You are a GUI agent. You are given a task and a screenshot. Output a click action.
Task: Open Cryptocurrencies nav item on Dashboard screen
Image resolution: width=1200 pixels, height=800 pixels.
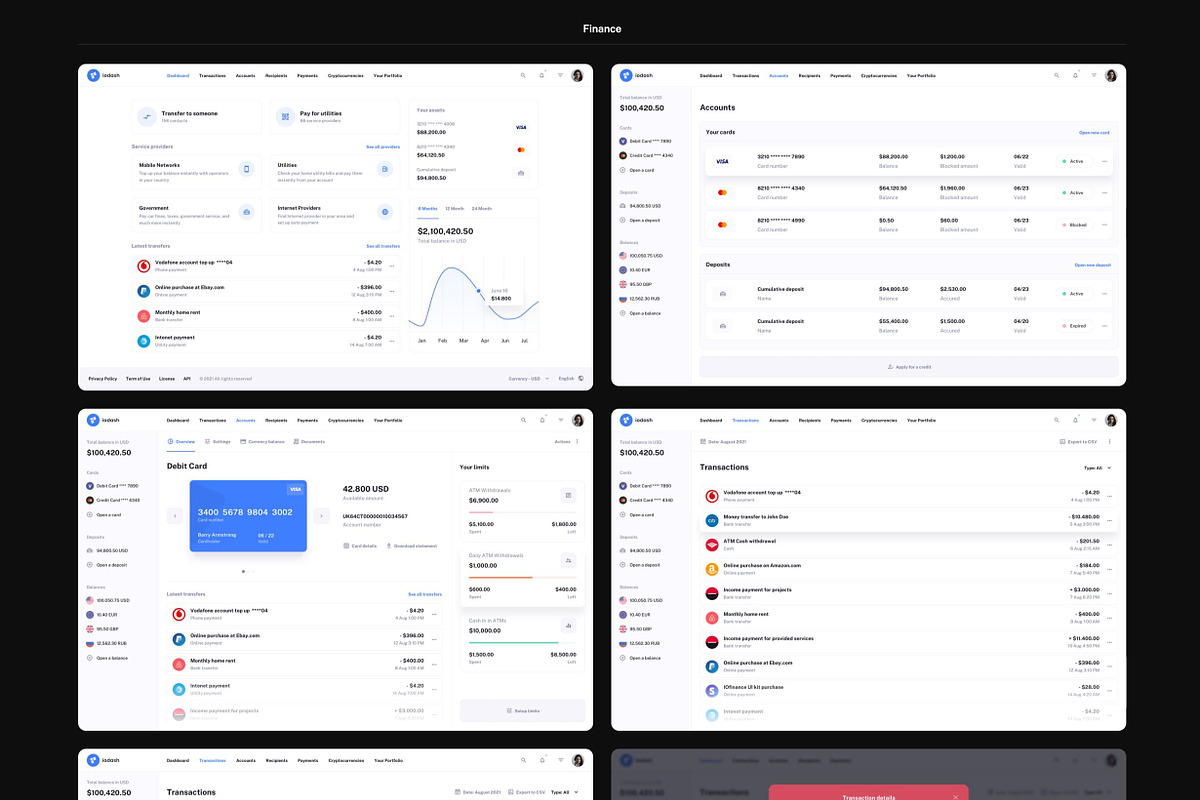[346, 75]
